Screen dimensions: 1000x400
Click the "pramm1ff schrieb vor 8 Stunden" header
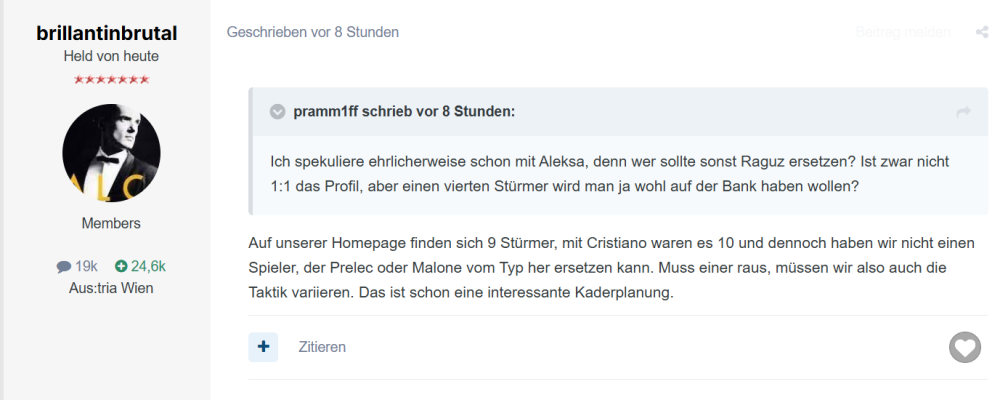(x=404, y=111)
